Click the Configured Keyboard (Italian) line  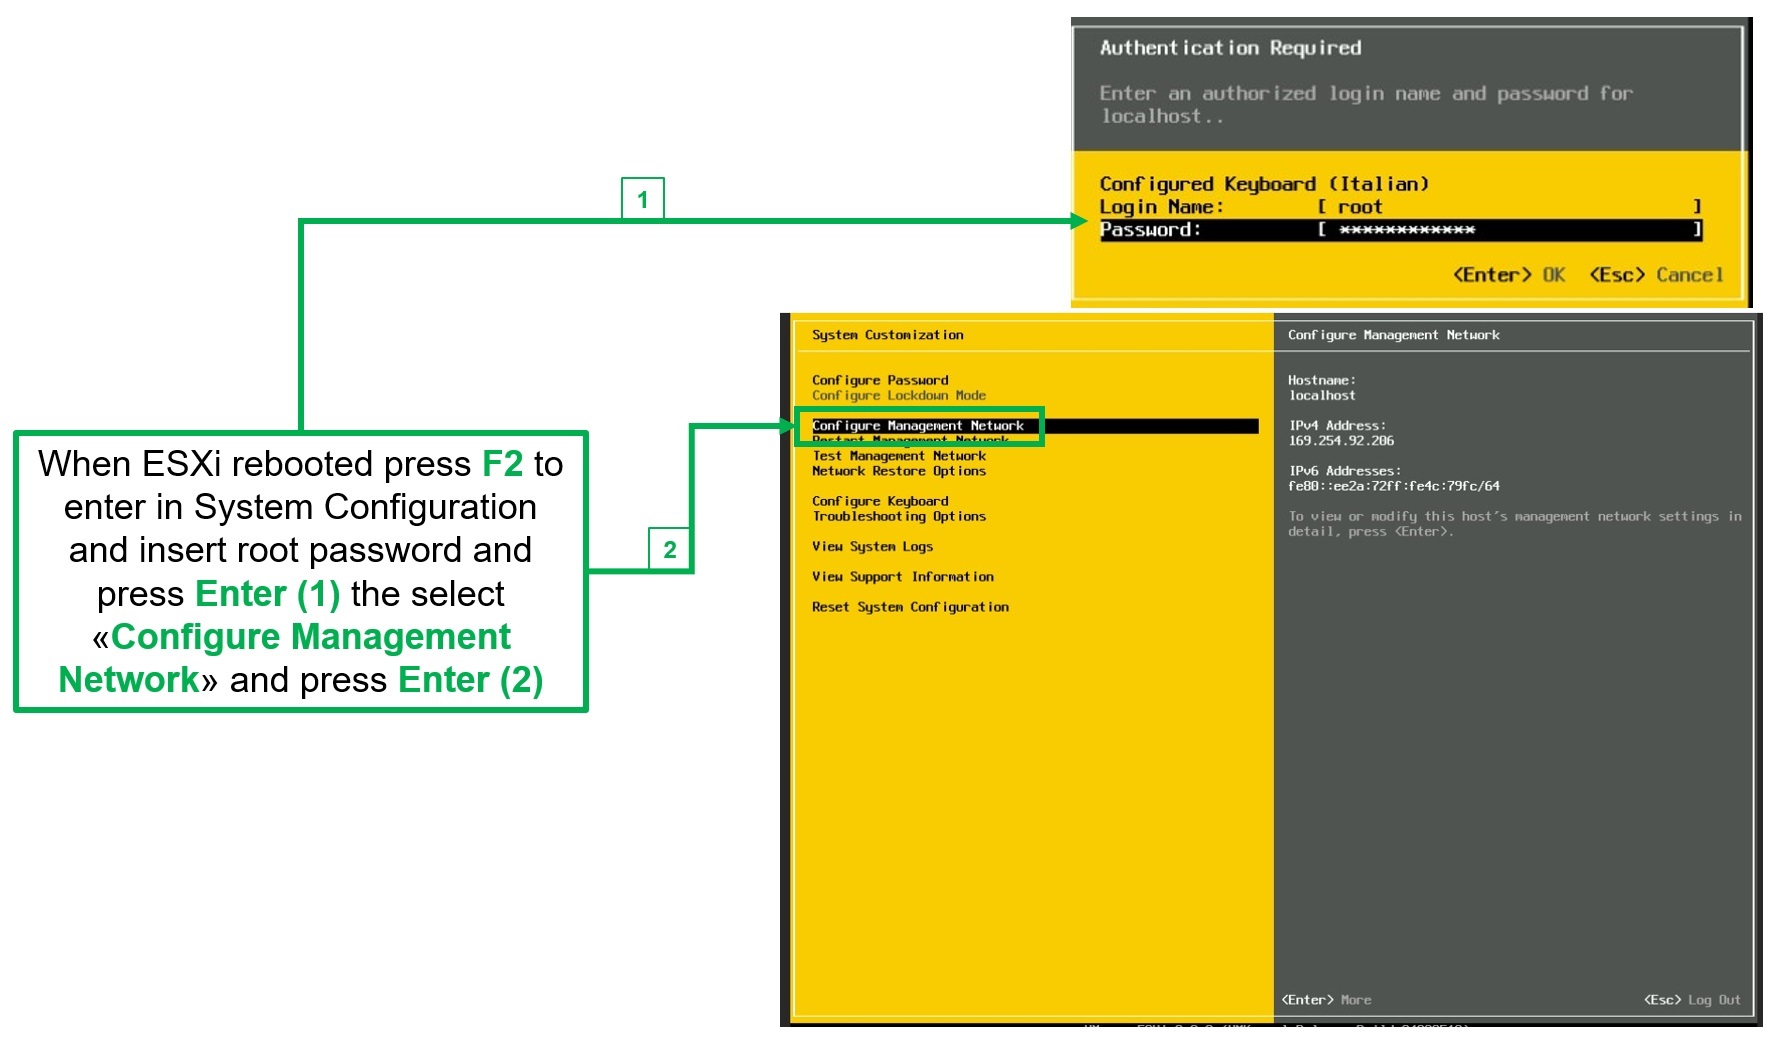point(1265,184)
